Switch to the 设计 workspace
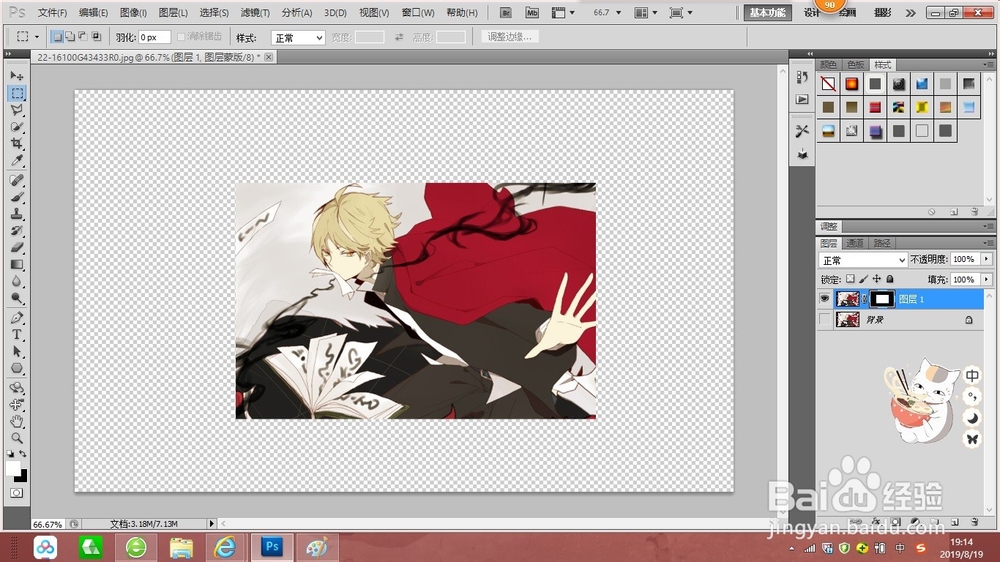 (812, 13)
